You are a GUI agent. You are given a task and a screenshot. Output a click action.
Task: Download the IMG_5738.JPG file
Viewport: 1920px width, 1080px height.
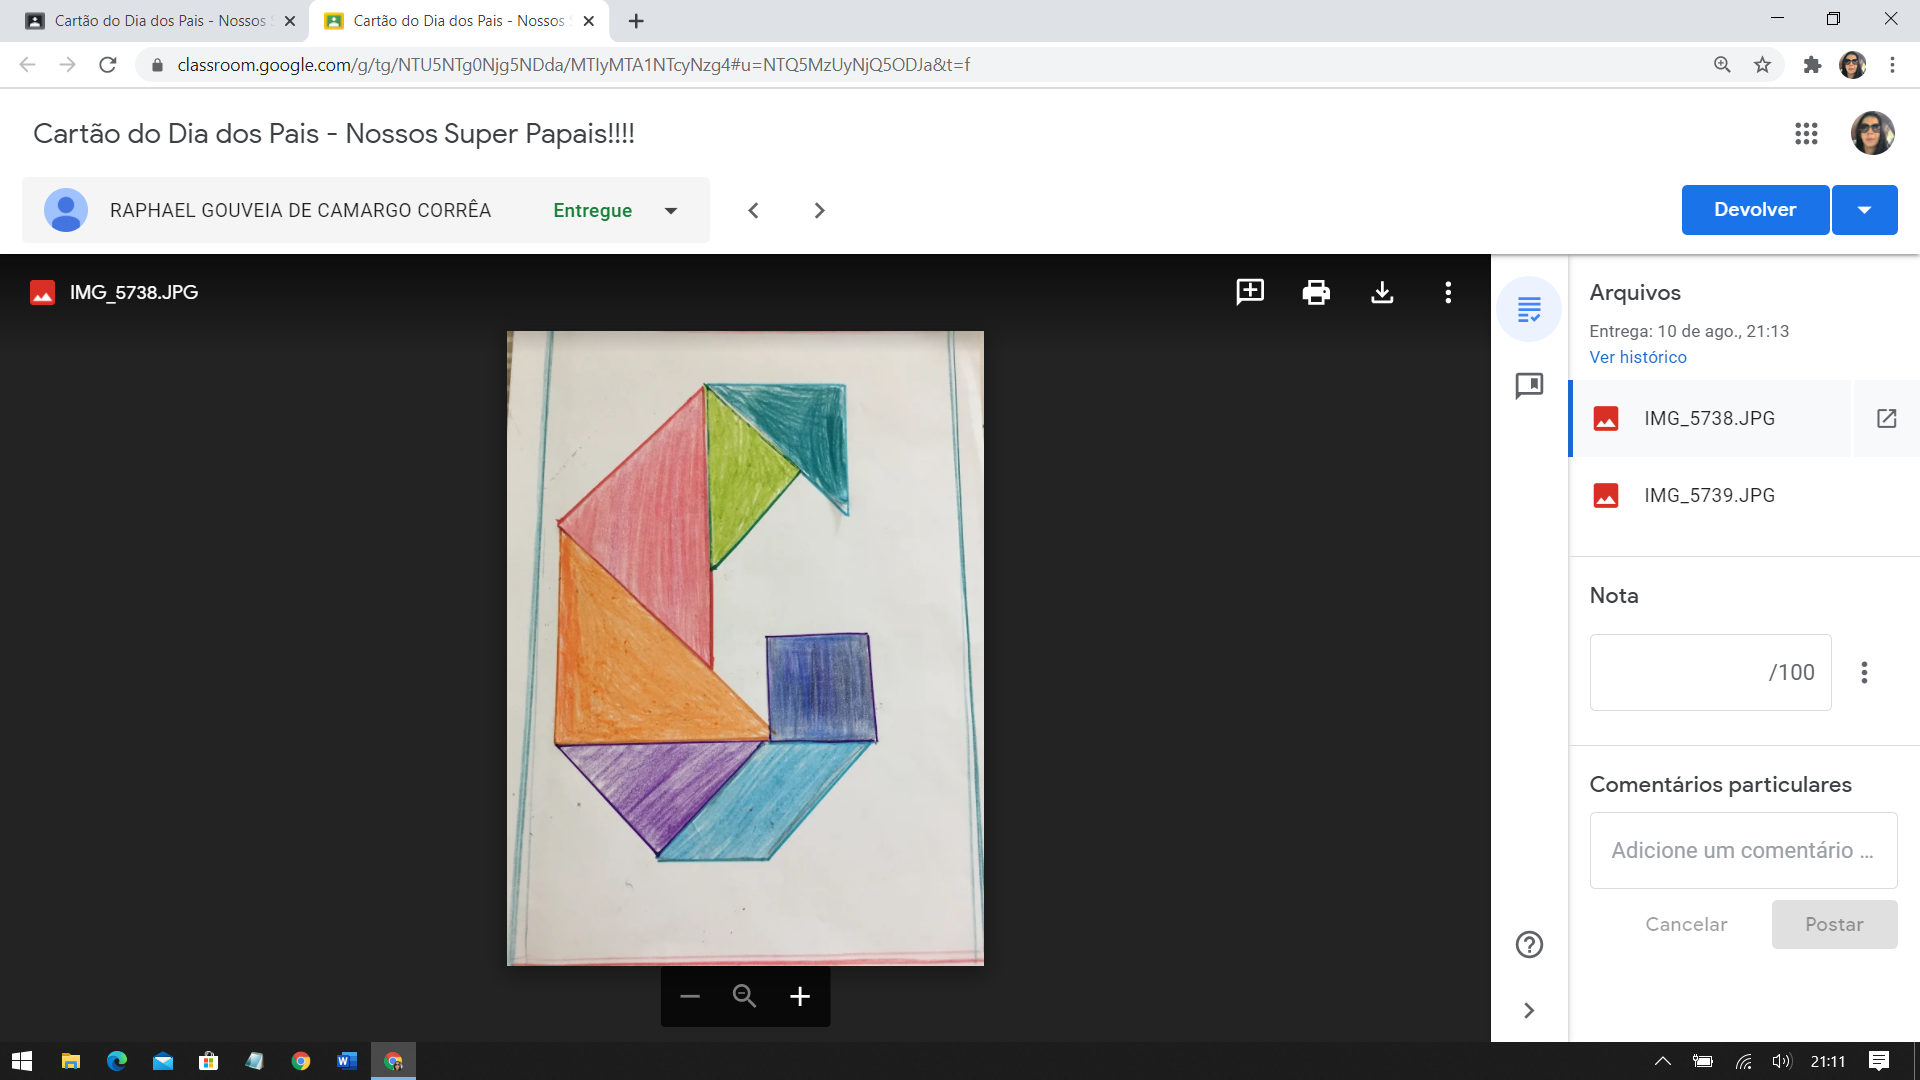pyautogui.click(x=1382, y=292)
